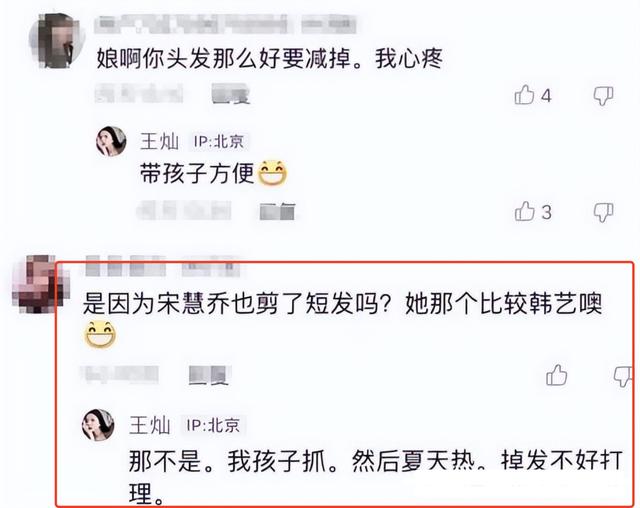Image resolution: width=640 pixels, height=508 pixels.
Task: Open 王灿's username in the bottom reply
Action: tap(149, 425)
